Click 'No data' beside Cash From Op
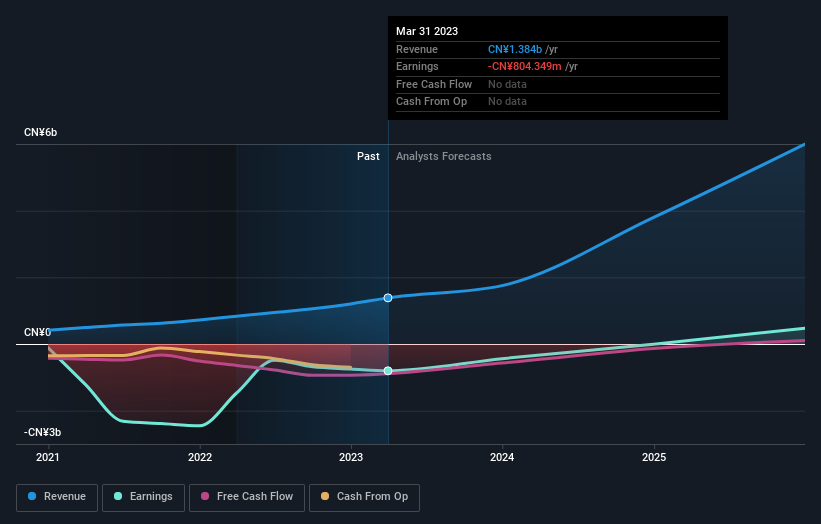 click(x=507, y=102)
